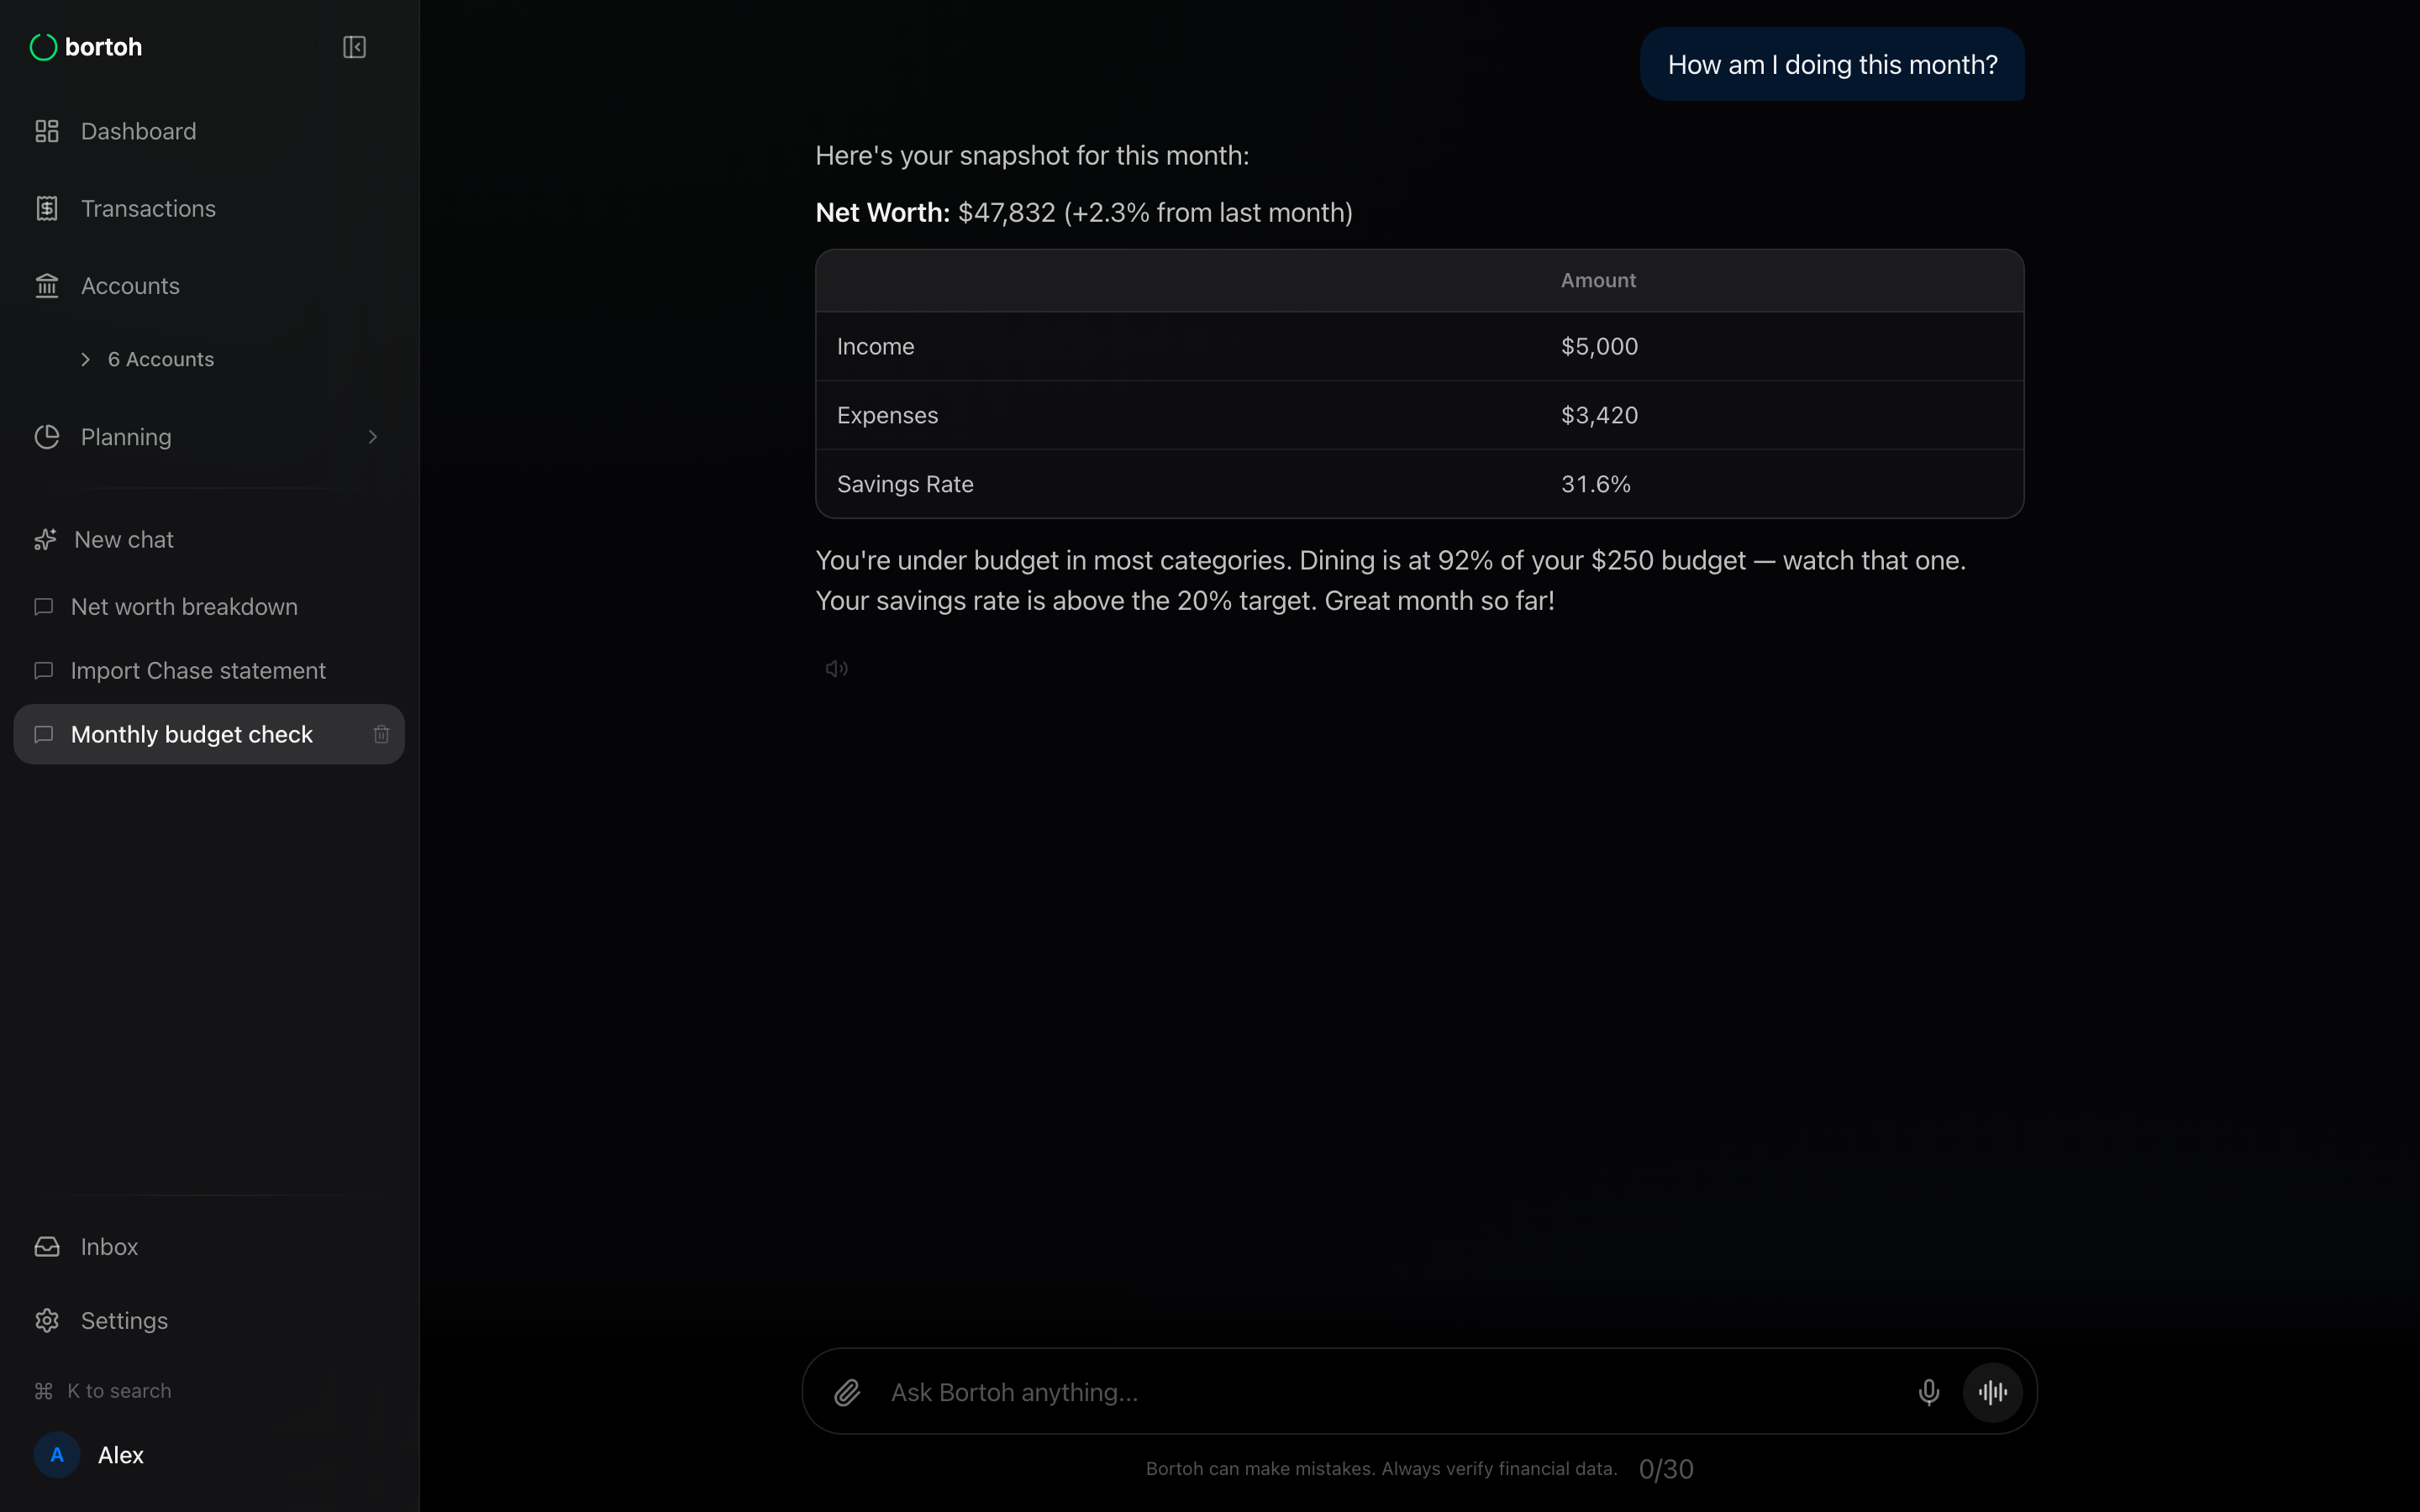This screenshot has height=1512, width=2420.
Task: Click the microphone dictation icon
Action: pyautogui.click(x=1928, y=1392)
